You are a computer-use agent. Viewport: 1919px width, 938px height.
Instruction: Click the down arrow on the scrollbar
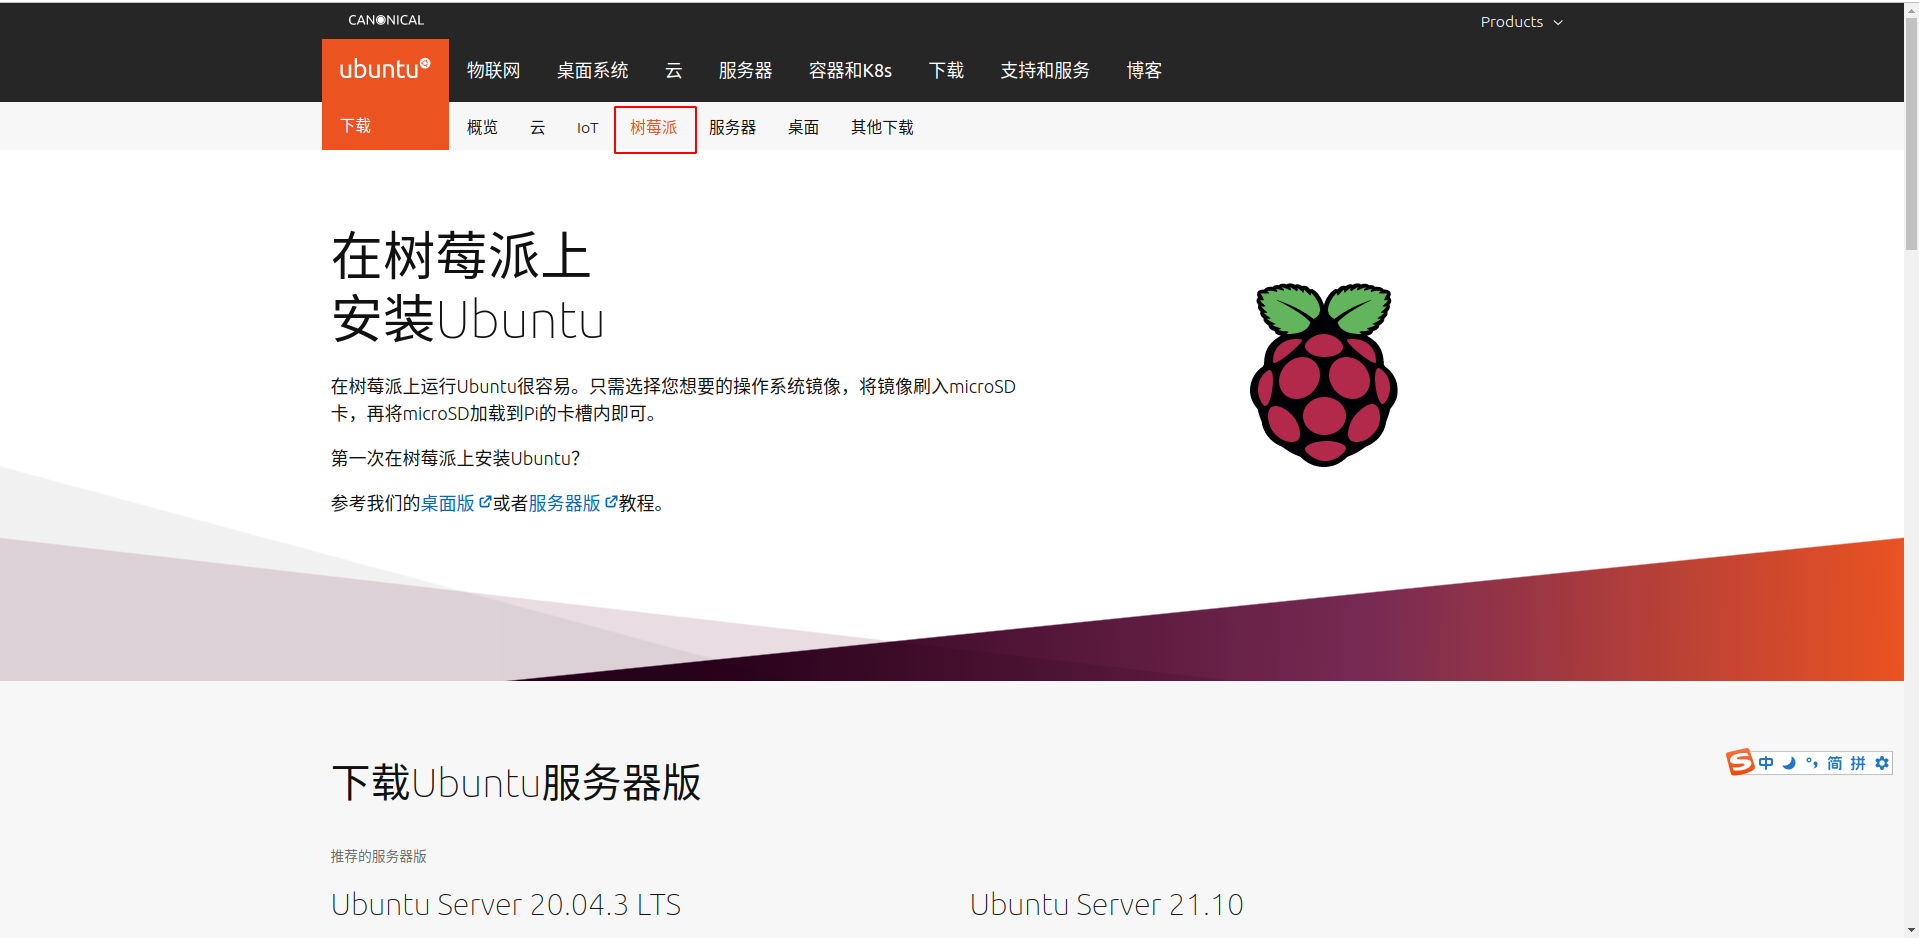point(1910,929)
